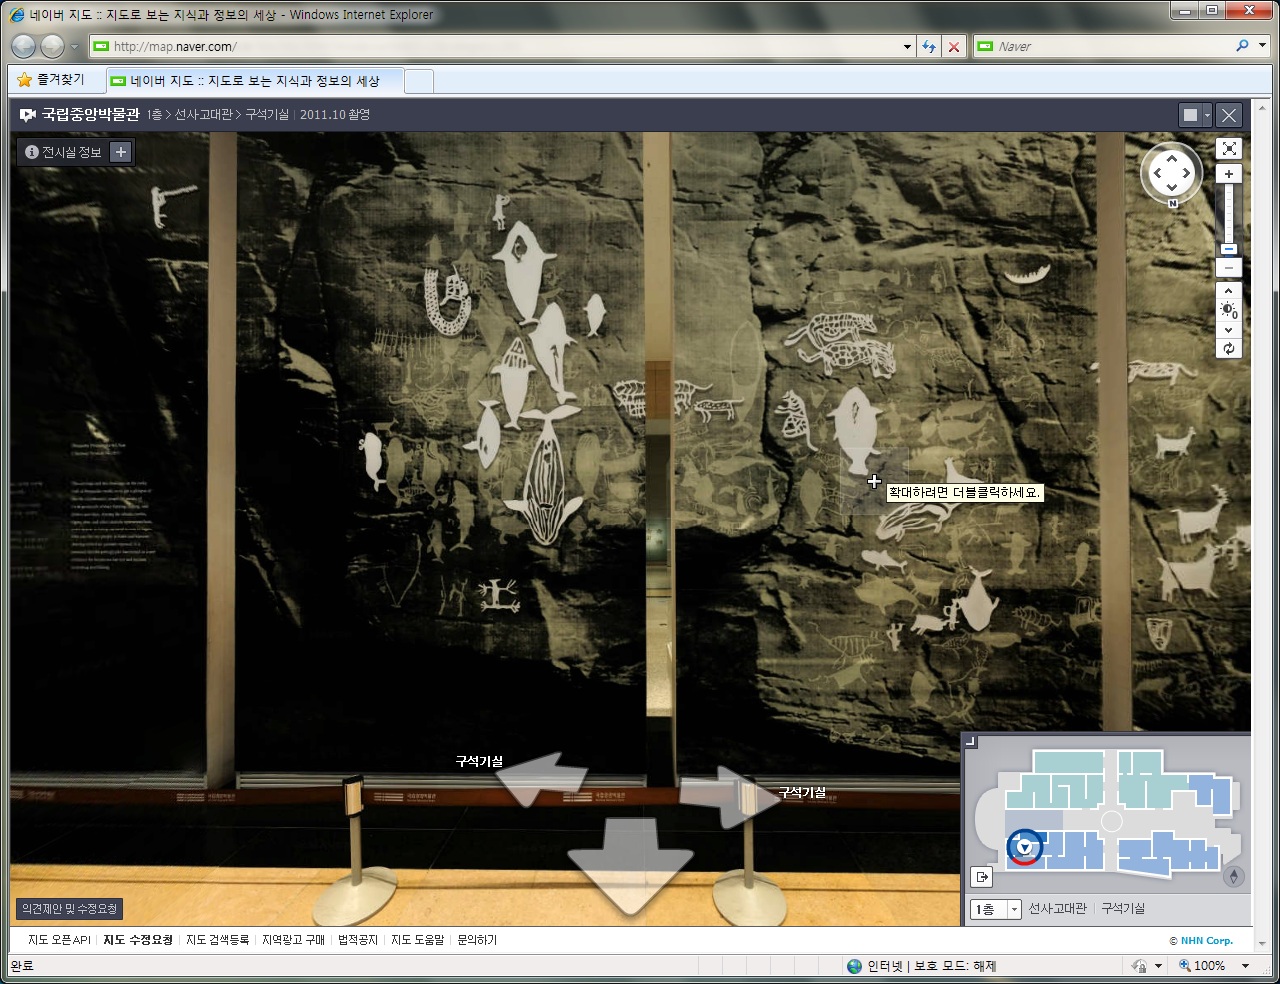Click 선사고대관 label under minimap
1280x984 pixels.
(1057, 909)
